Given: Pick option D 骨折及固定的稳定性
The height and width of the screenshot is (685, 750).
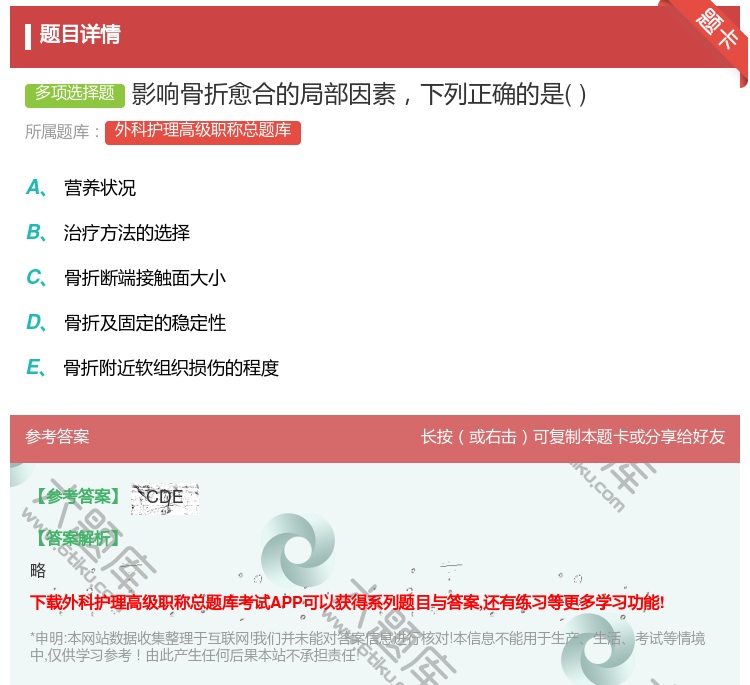Looking at the screenshot, I should tap(144, 323).
